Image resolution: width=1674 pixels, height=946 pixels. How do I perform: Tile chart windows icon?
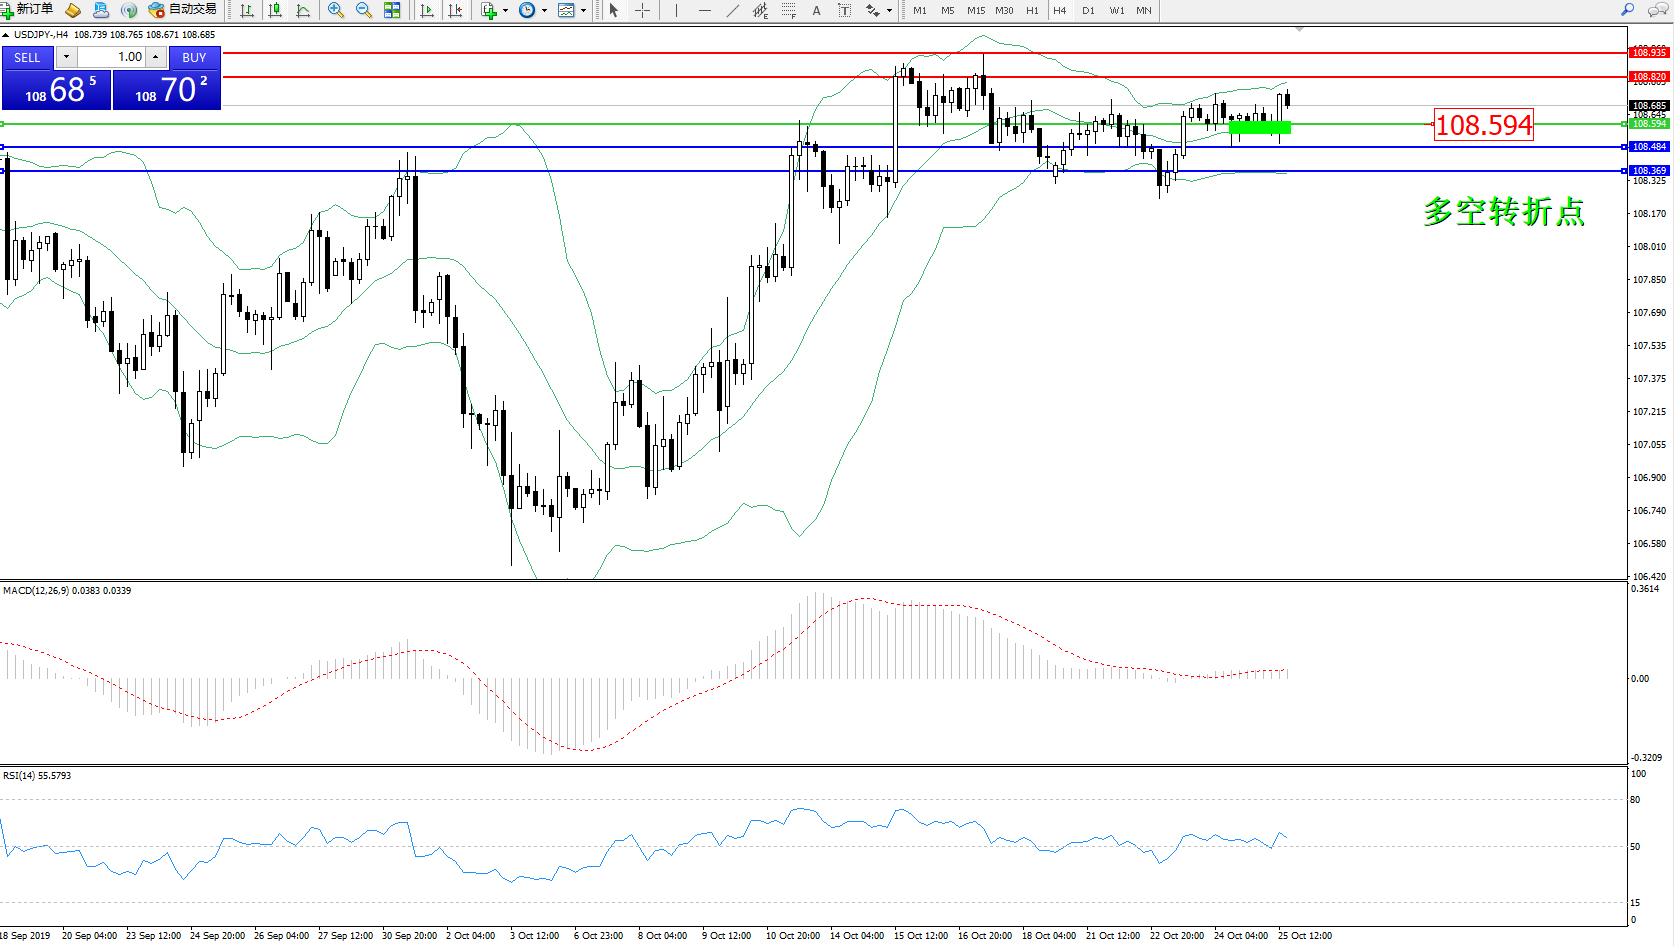coord(392,10)
